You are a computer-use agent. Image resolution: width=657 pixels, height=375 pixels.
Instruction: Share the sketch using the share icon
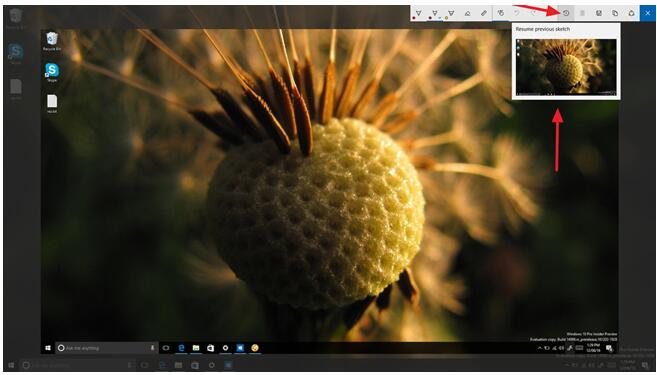(631, 13)
